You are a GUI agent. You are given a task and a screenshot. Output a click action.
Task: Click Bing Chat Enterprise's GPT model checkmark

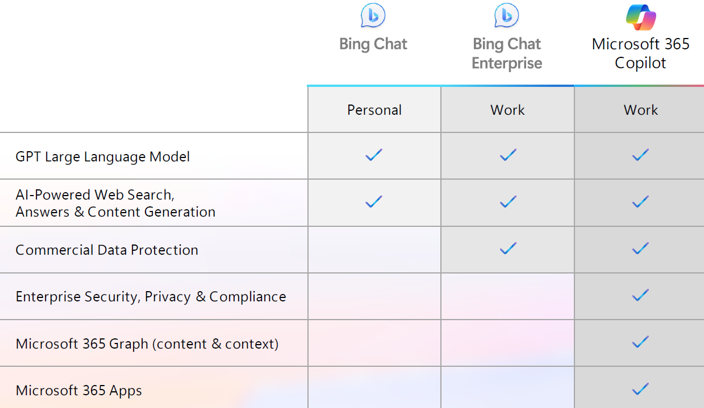[x=508, y=155]
